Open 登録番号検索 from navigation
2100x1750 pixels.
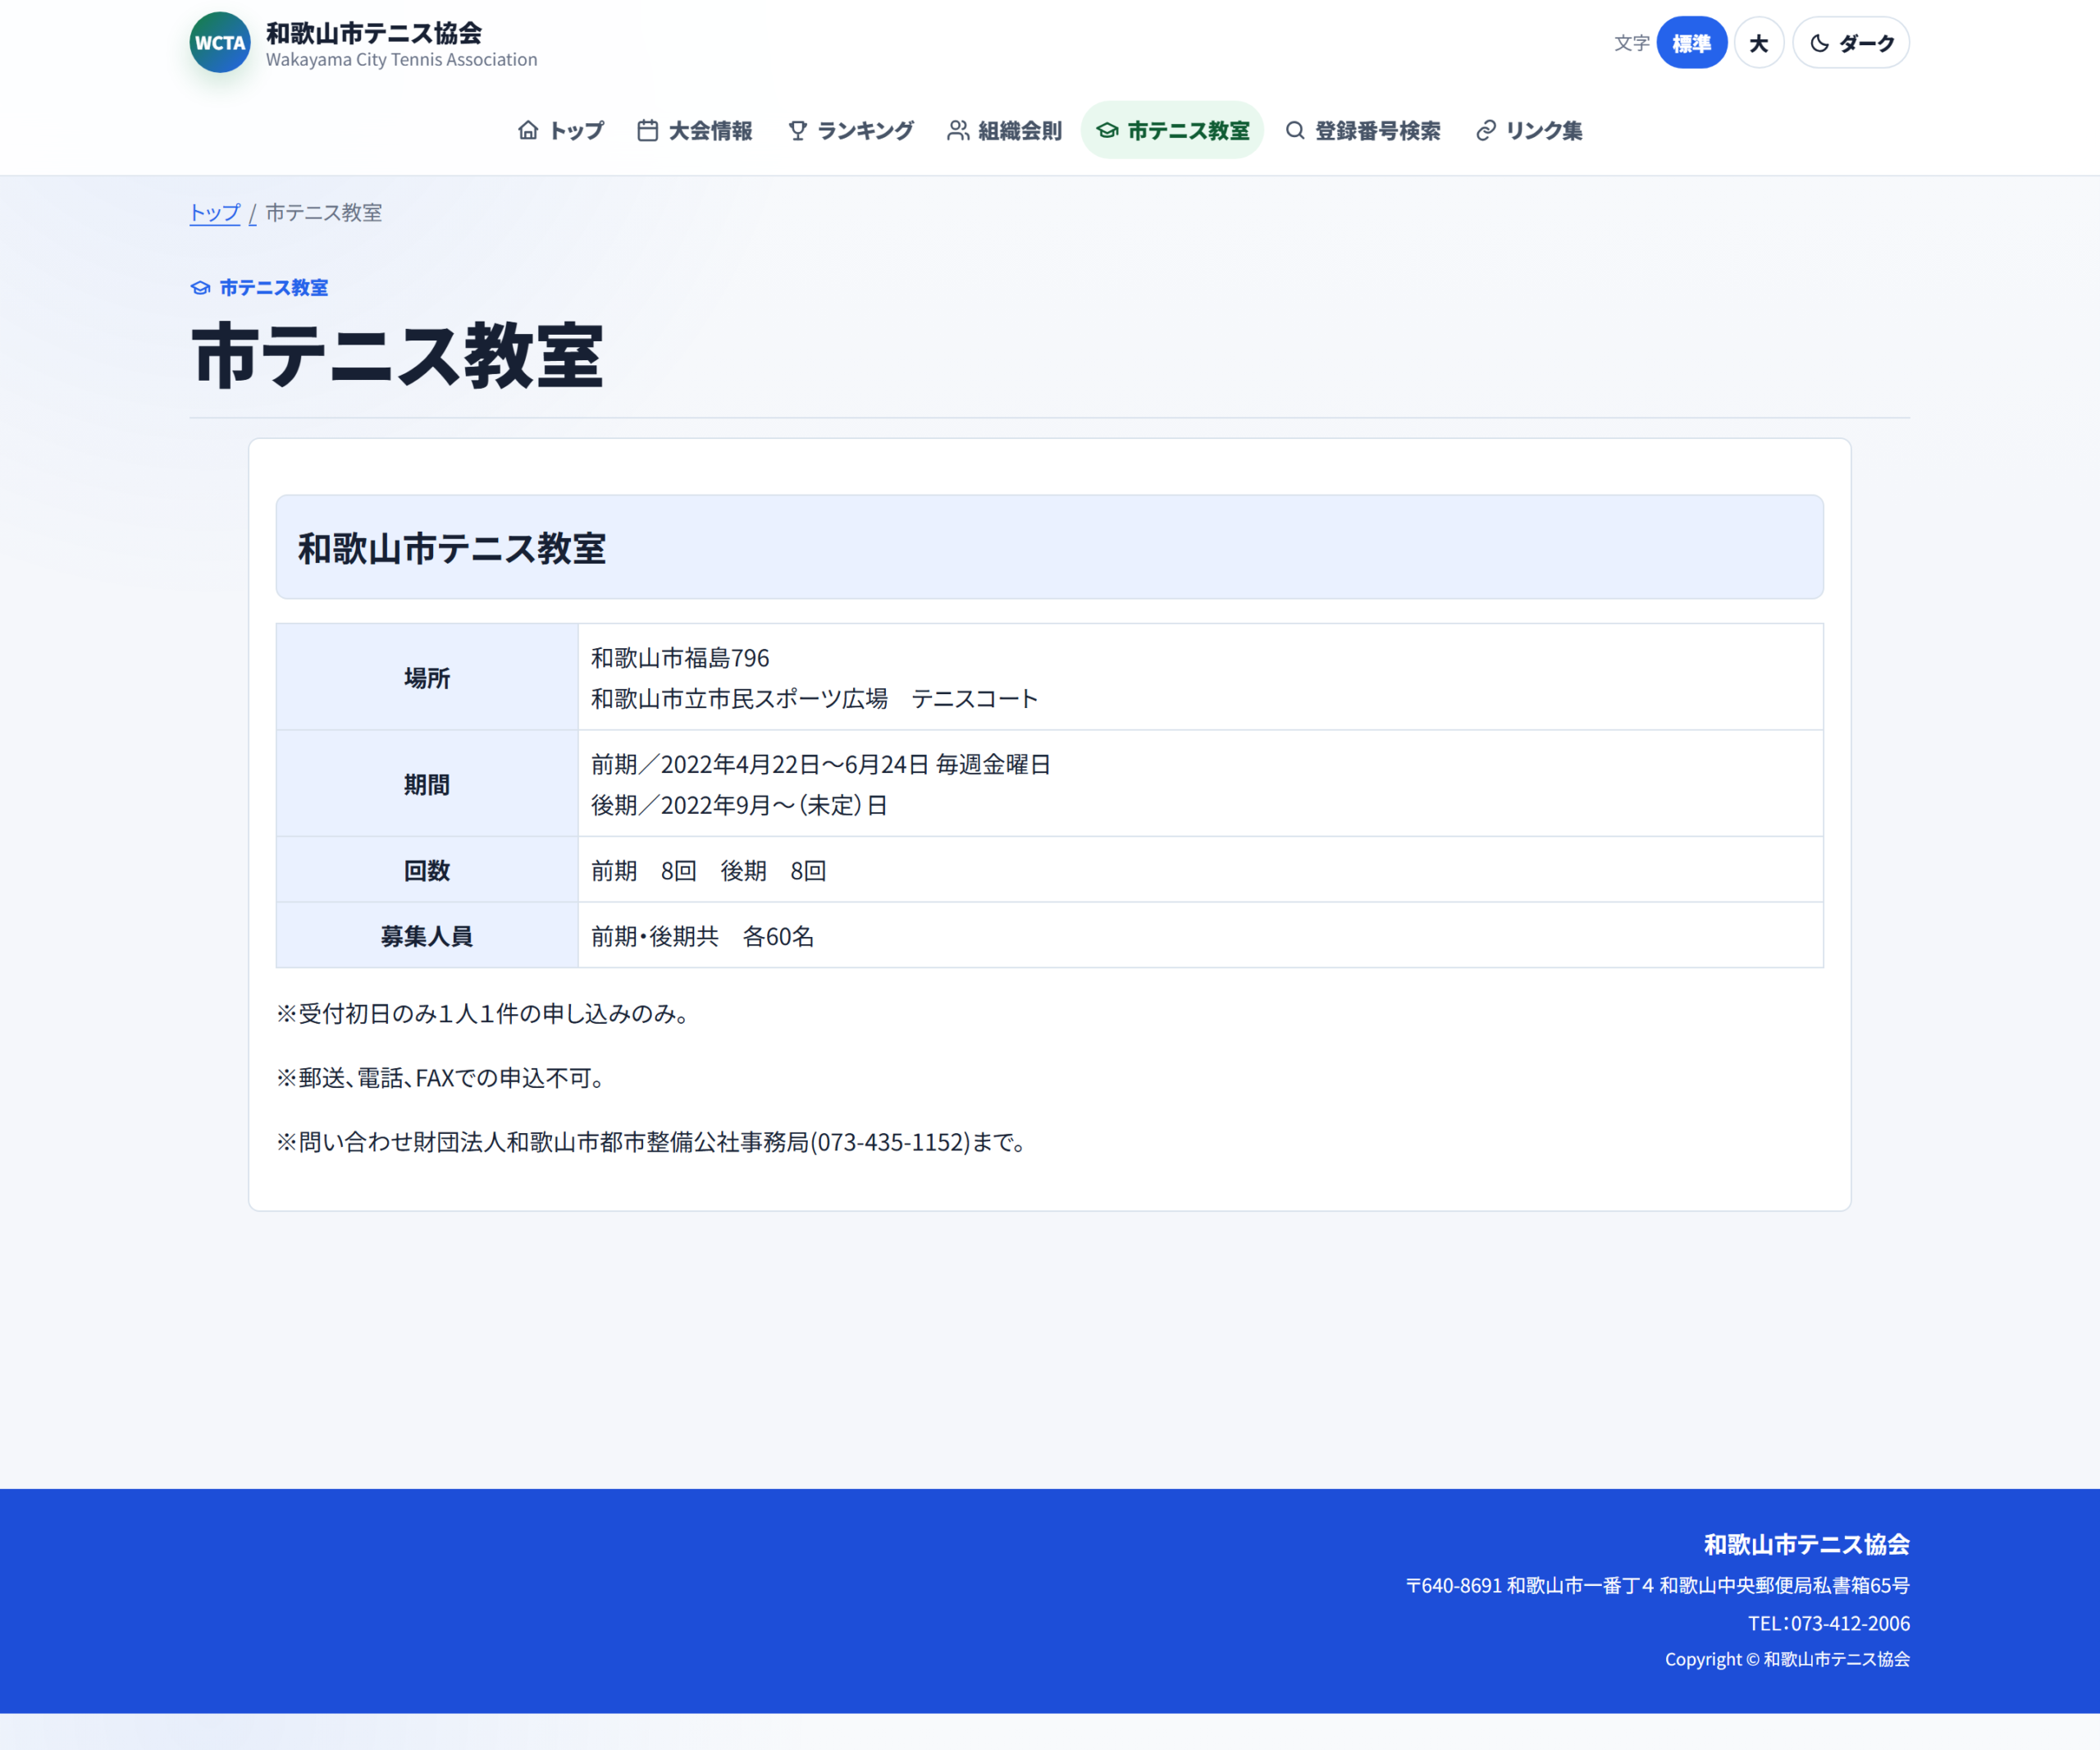pyautogui.click(x=1362, y=130)
